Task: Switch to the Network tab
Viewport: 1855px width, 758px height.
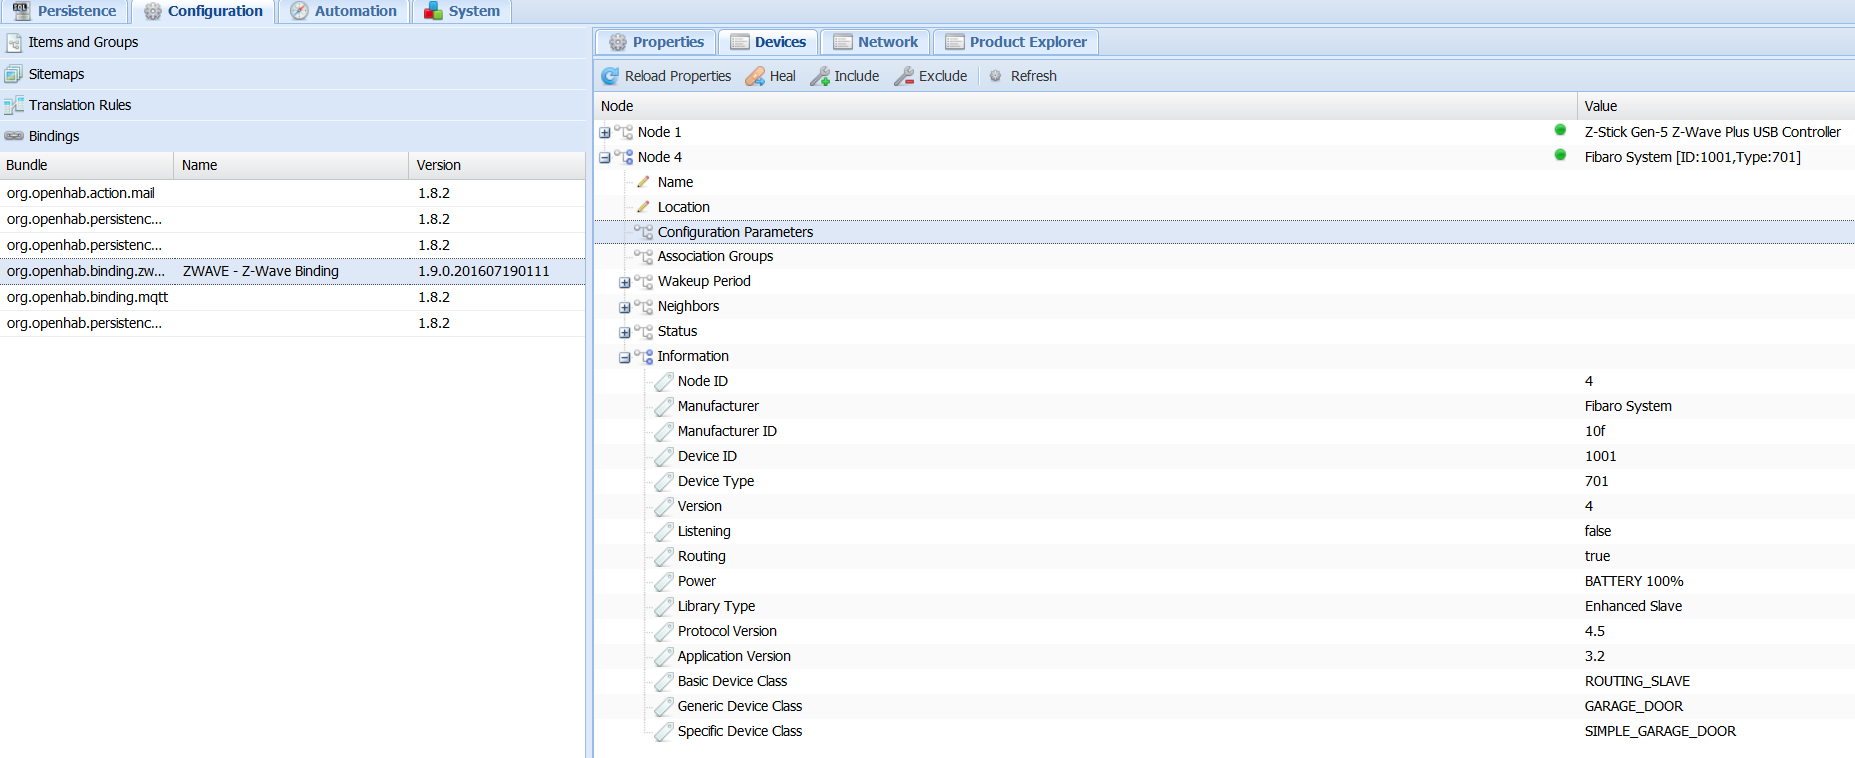Action: pos(876,42)
